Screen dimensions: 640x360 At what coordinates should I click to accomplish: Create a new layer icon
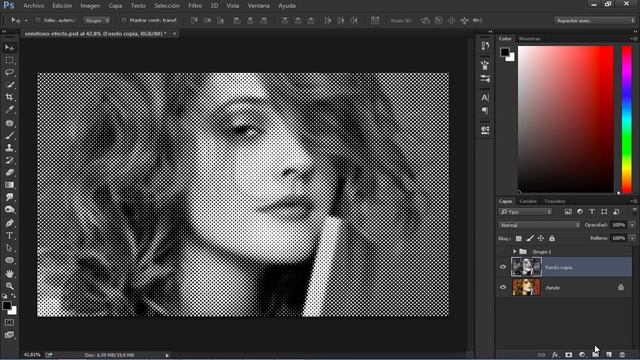coord(609,355)
